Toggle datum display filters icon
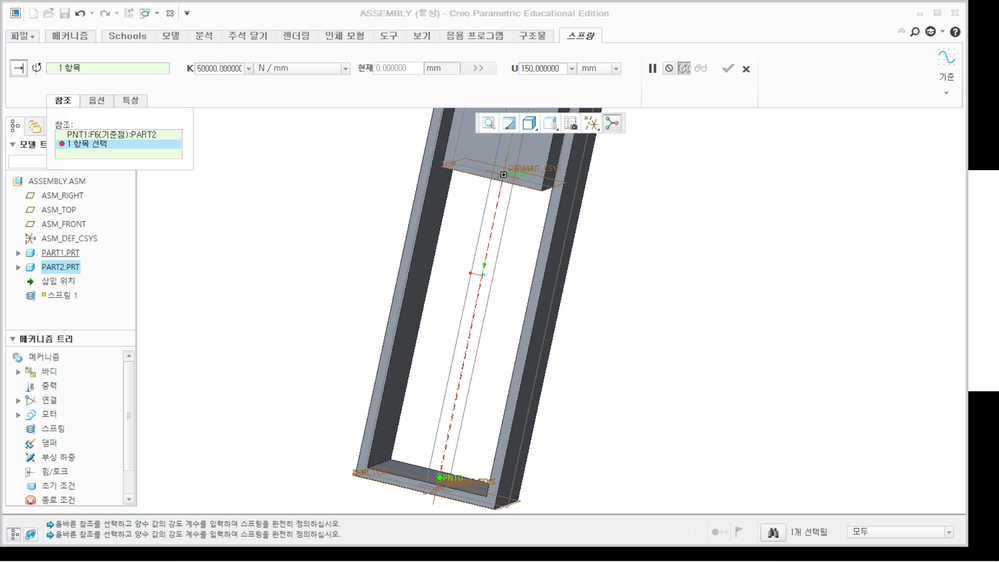 591,124
